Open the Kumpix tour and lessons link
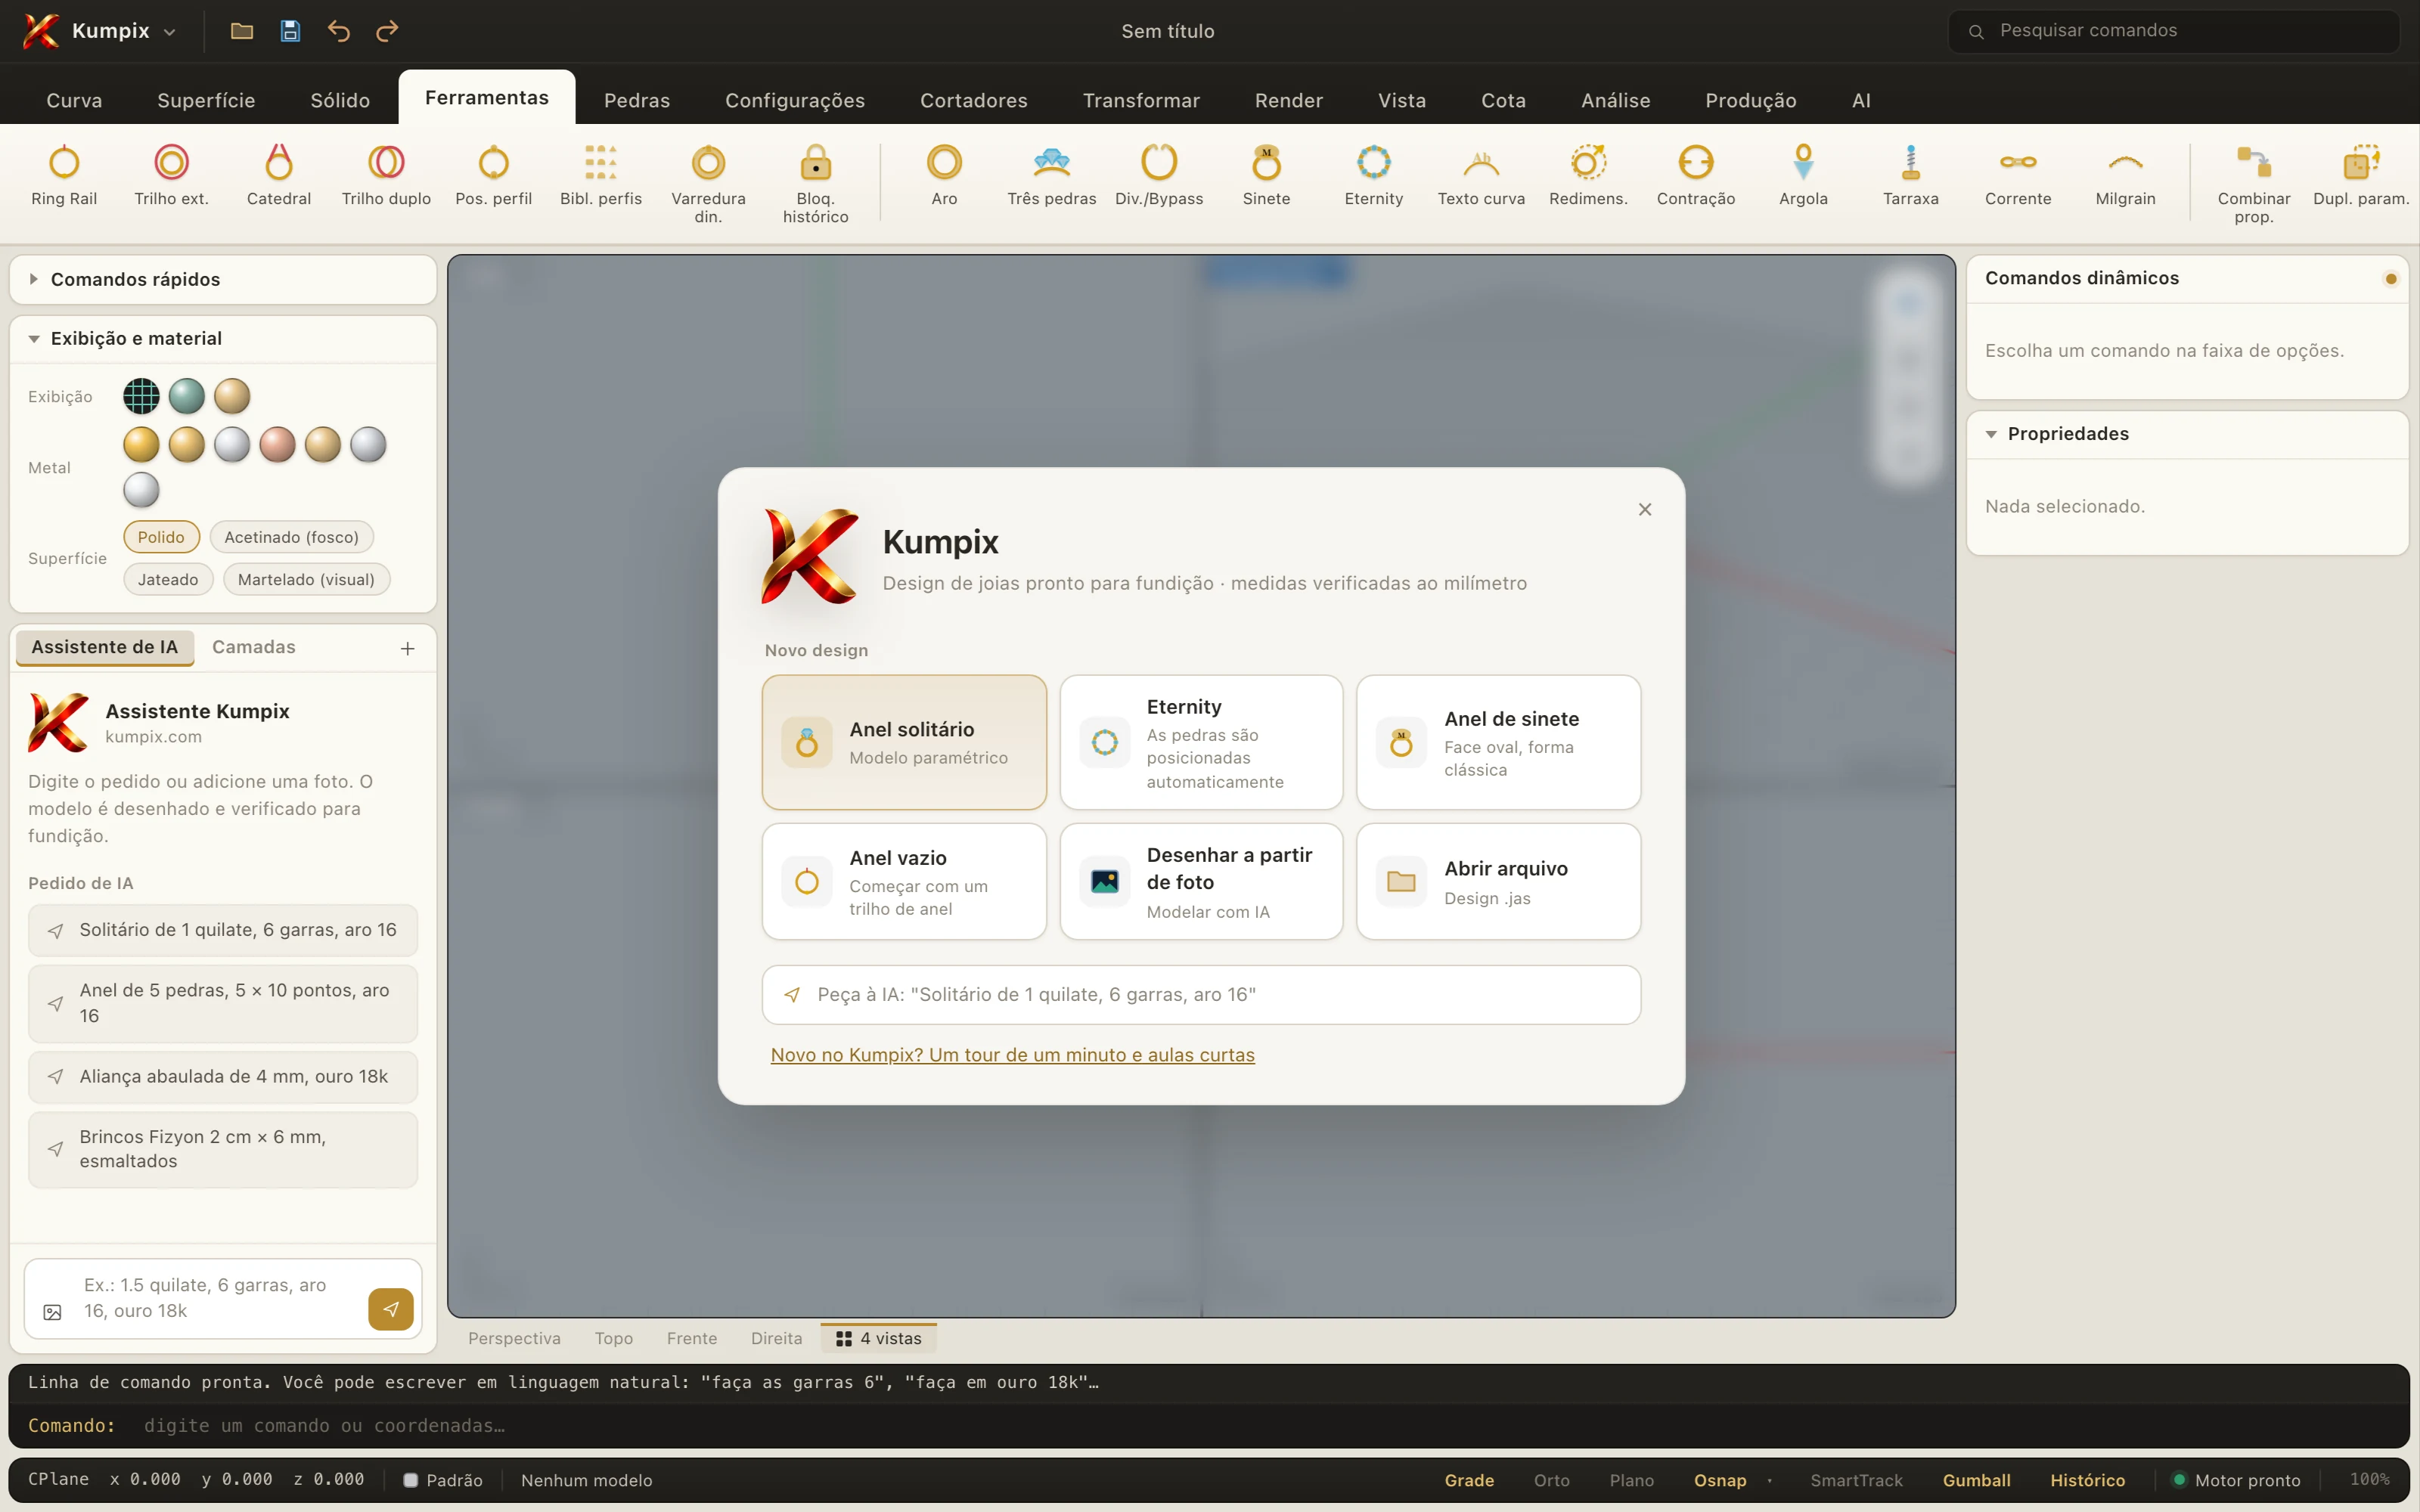Screen dimensions: 2420x1512 [1012, 1055]
